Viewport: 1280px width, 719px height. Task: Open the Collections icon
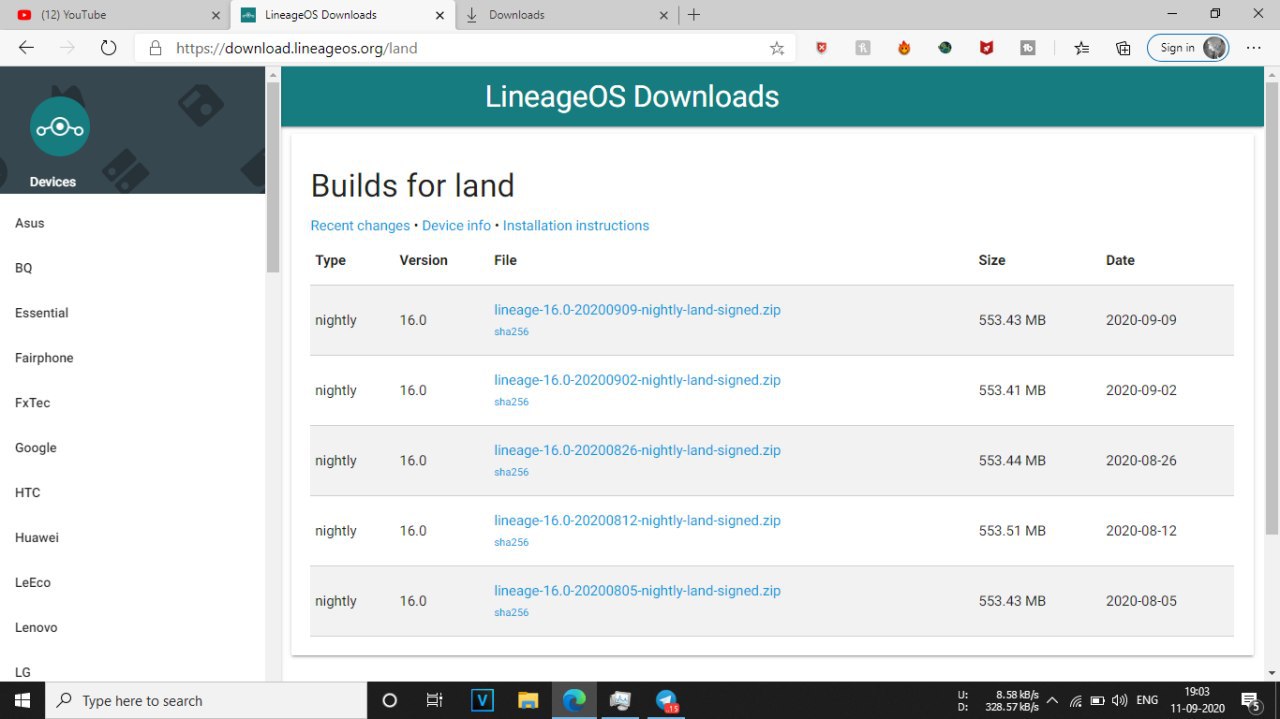(1123, 47)
